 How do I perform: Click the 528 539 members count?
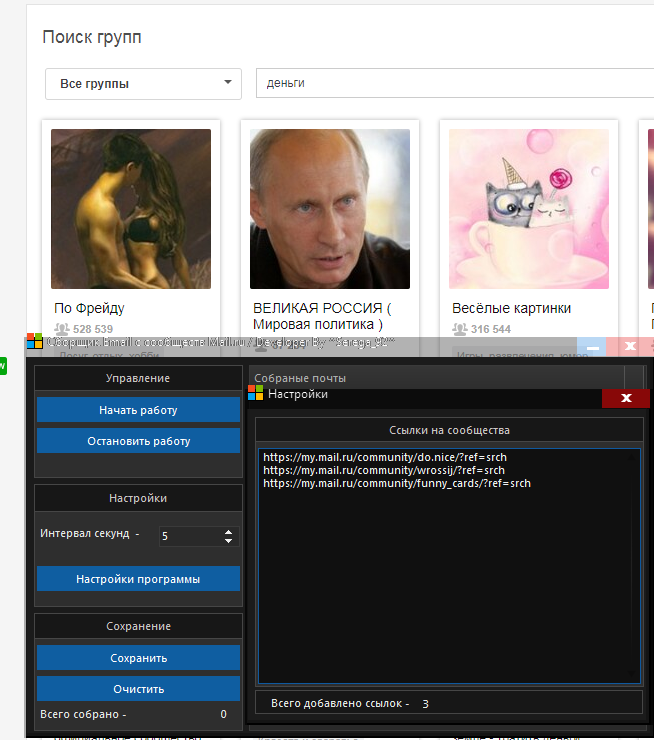point(93,329)
